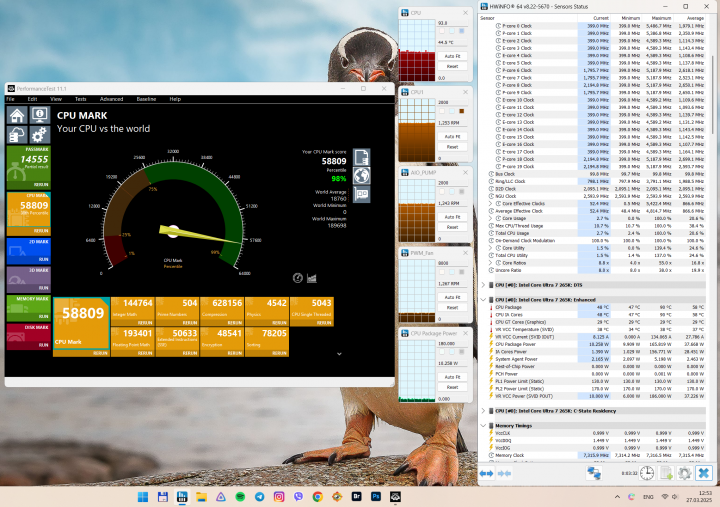The height and width of the screenshot is (507, 720).
Task: Open the system information monitor icon
Action: 40,115
